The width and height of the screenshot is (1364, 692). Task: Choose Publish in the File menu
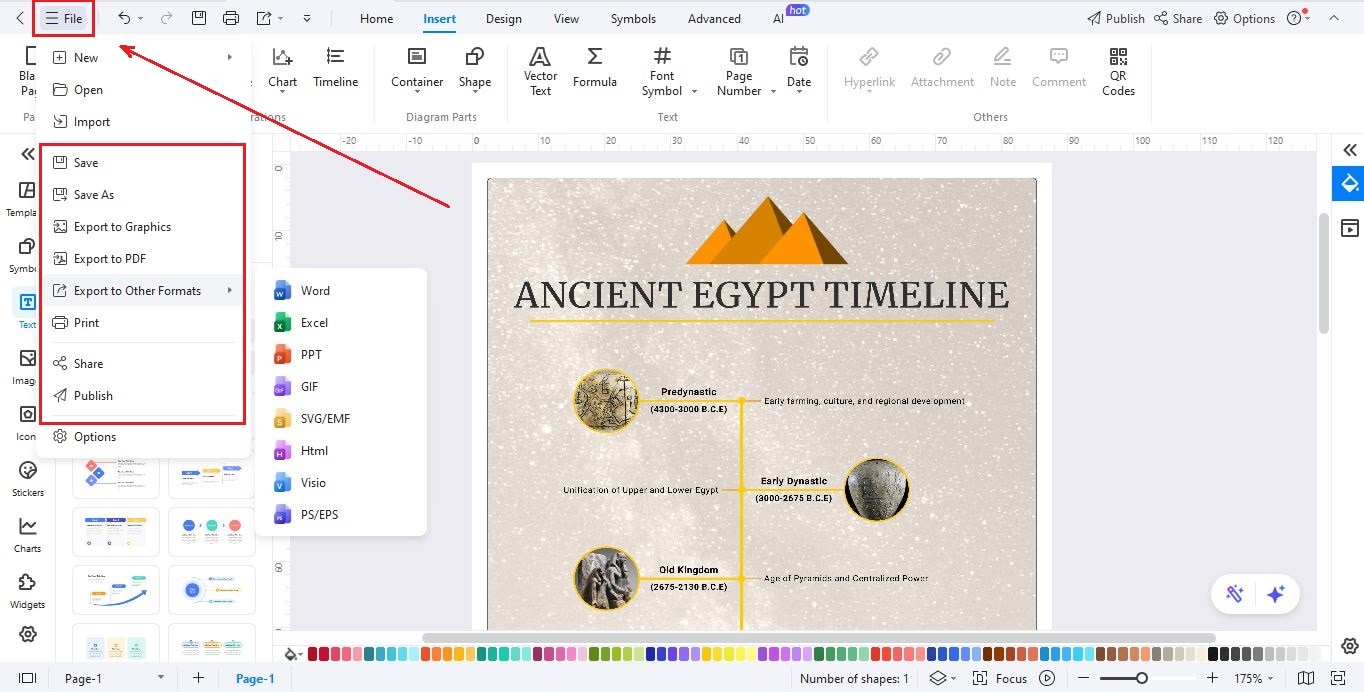(142, 395)
